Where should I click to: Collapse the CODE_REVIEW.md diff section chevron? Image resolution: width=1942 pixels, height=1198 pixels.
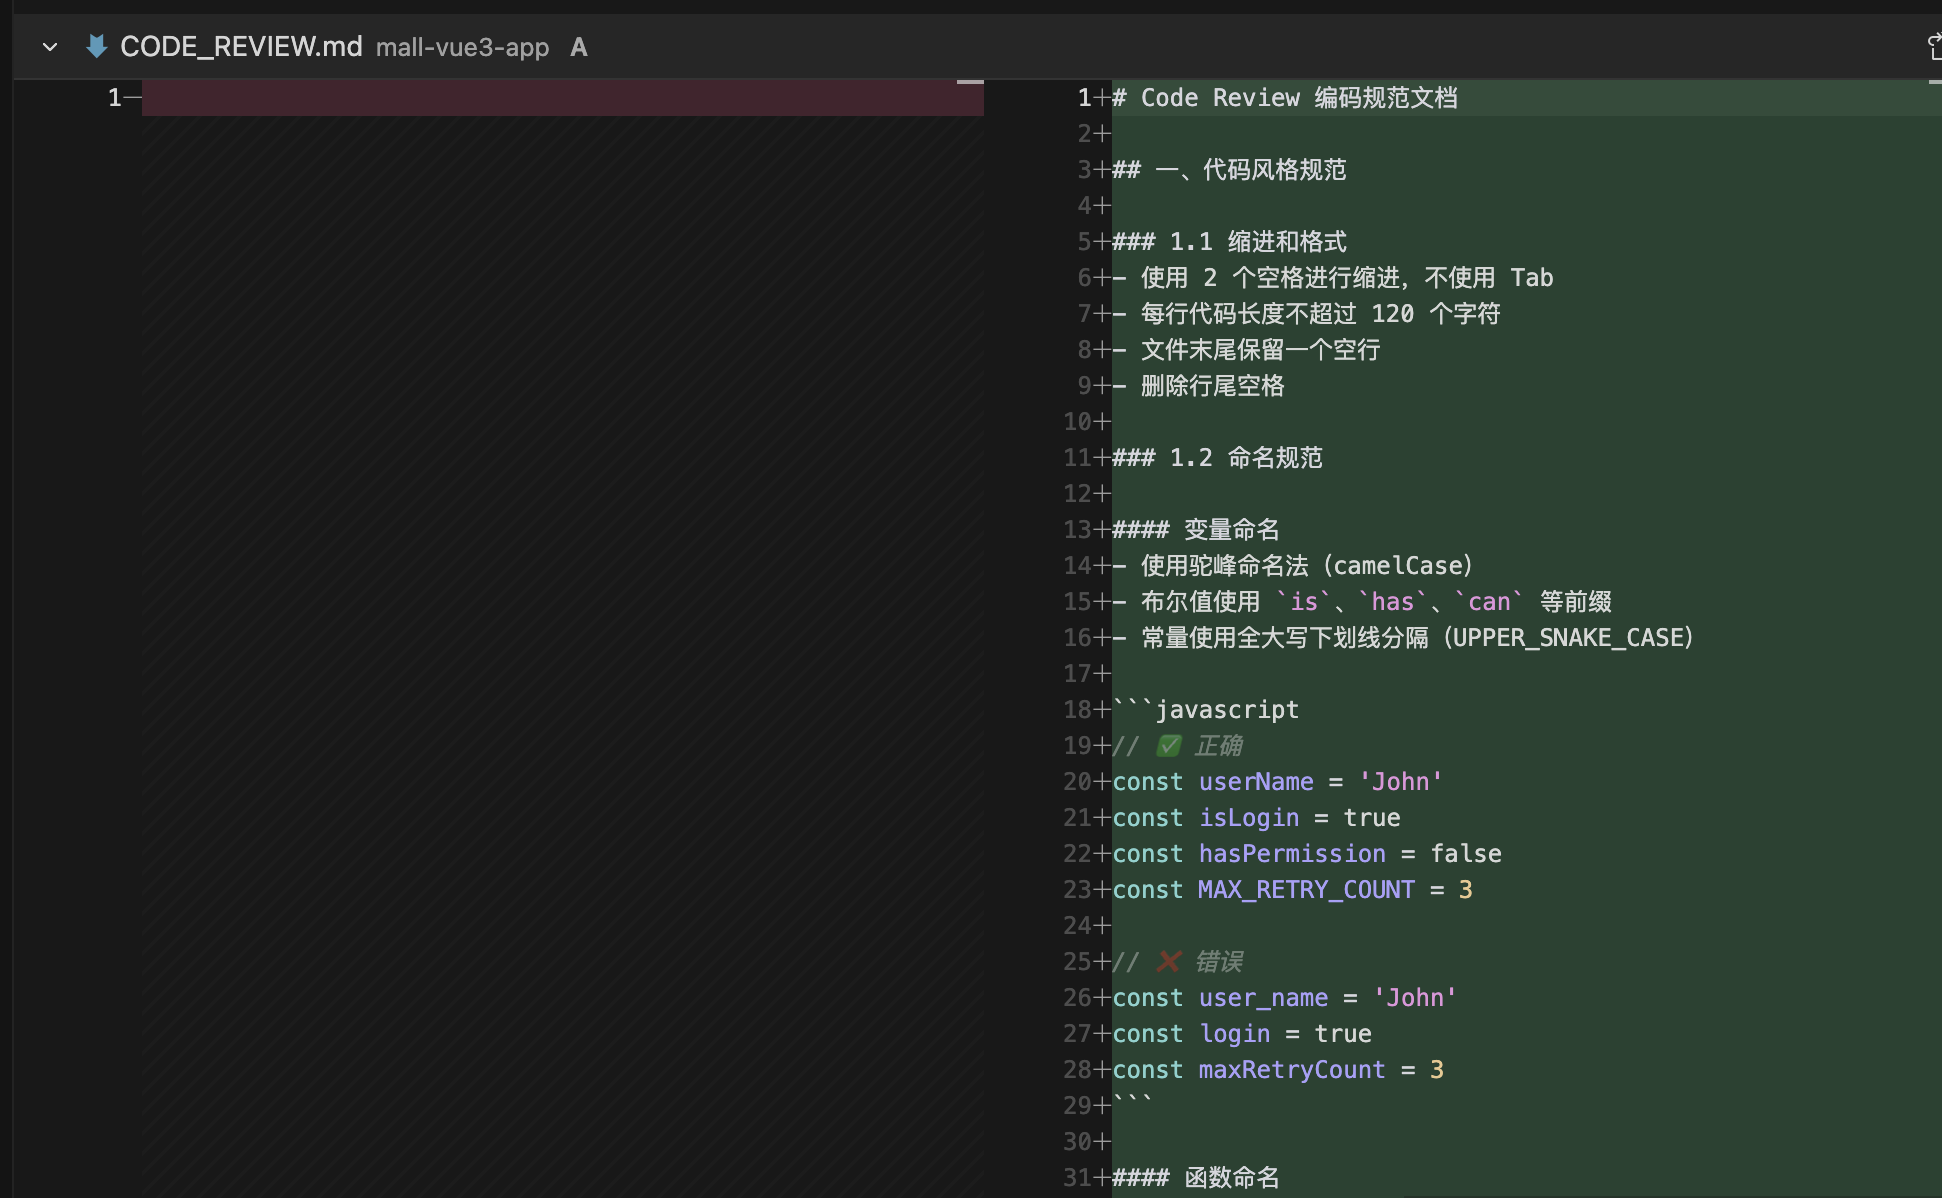click(x=49, y=47)
